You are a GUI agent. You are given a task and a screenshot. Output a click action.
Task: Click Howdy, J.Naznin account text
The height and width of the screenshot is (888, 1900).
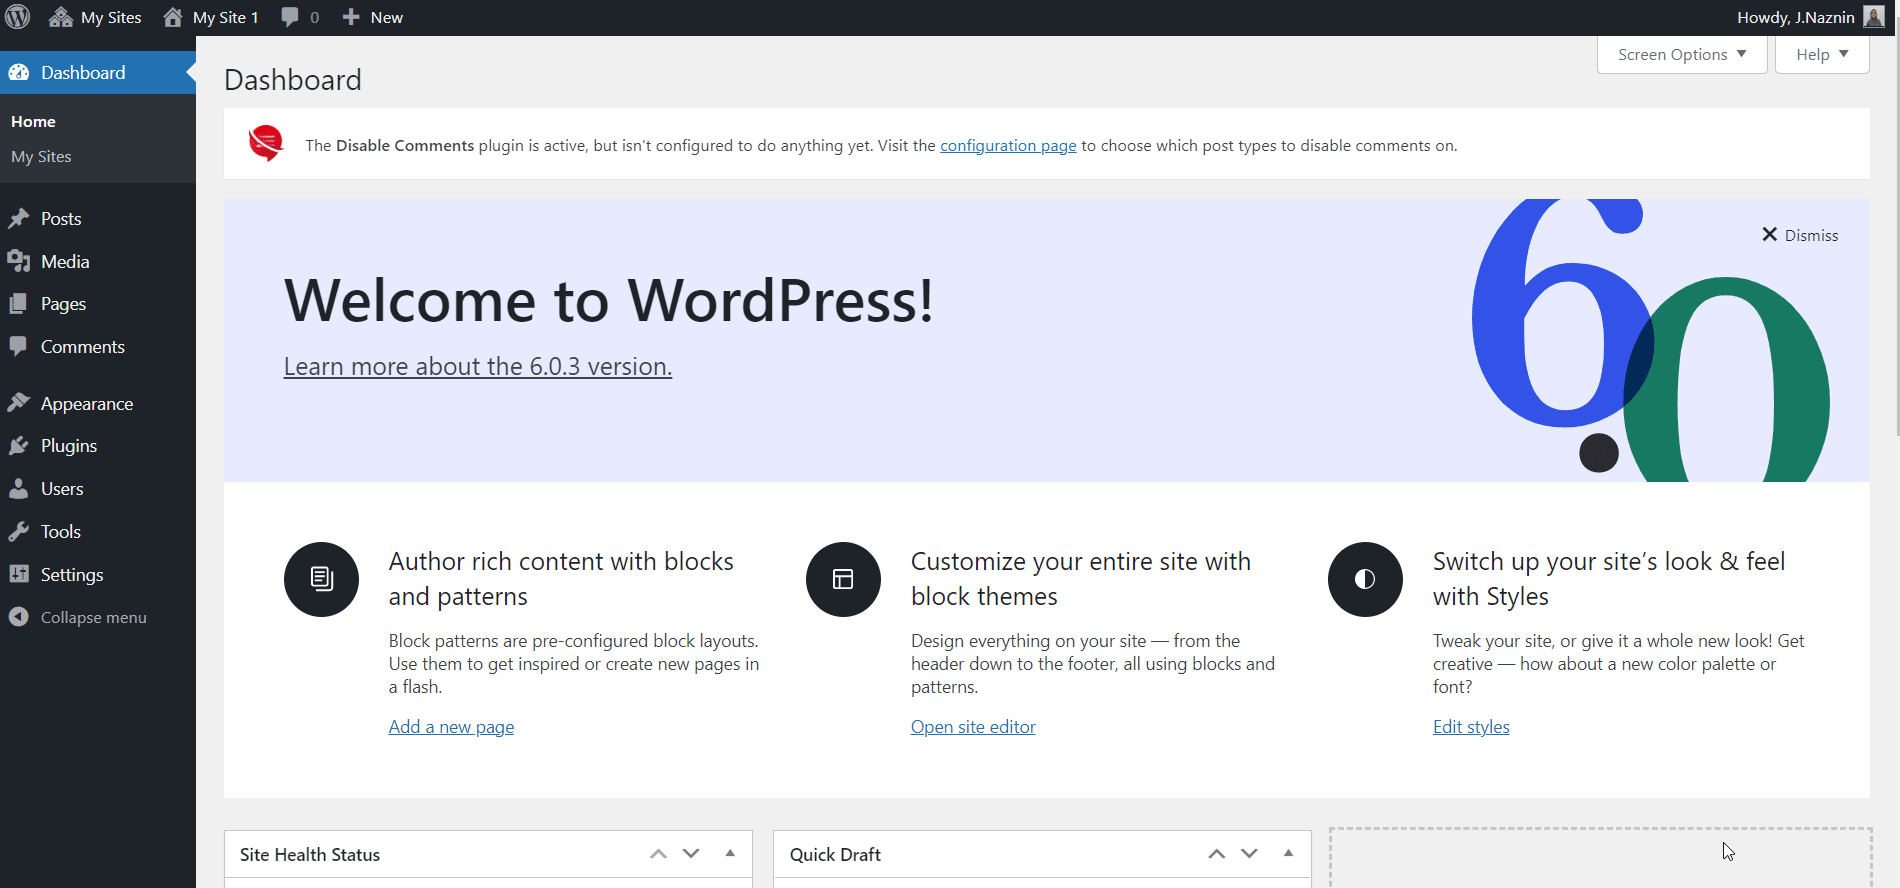(x=1796, y=17)
